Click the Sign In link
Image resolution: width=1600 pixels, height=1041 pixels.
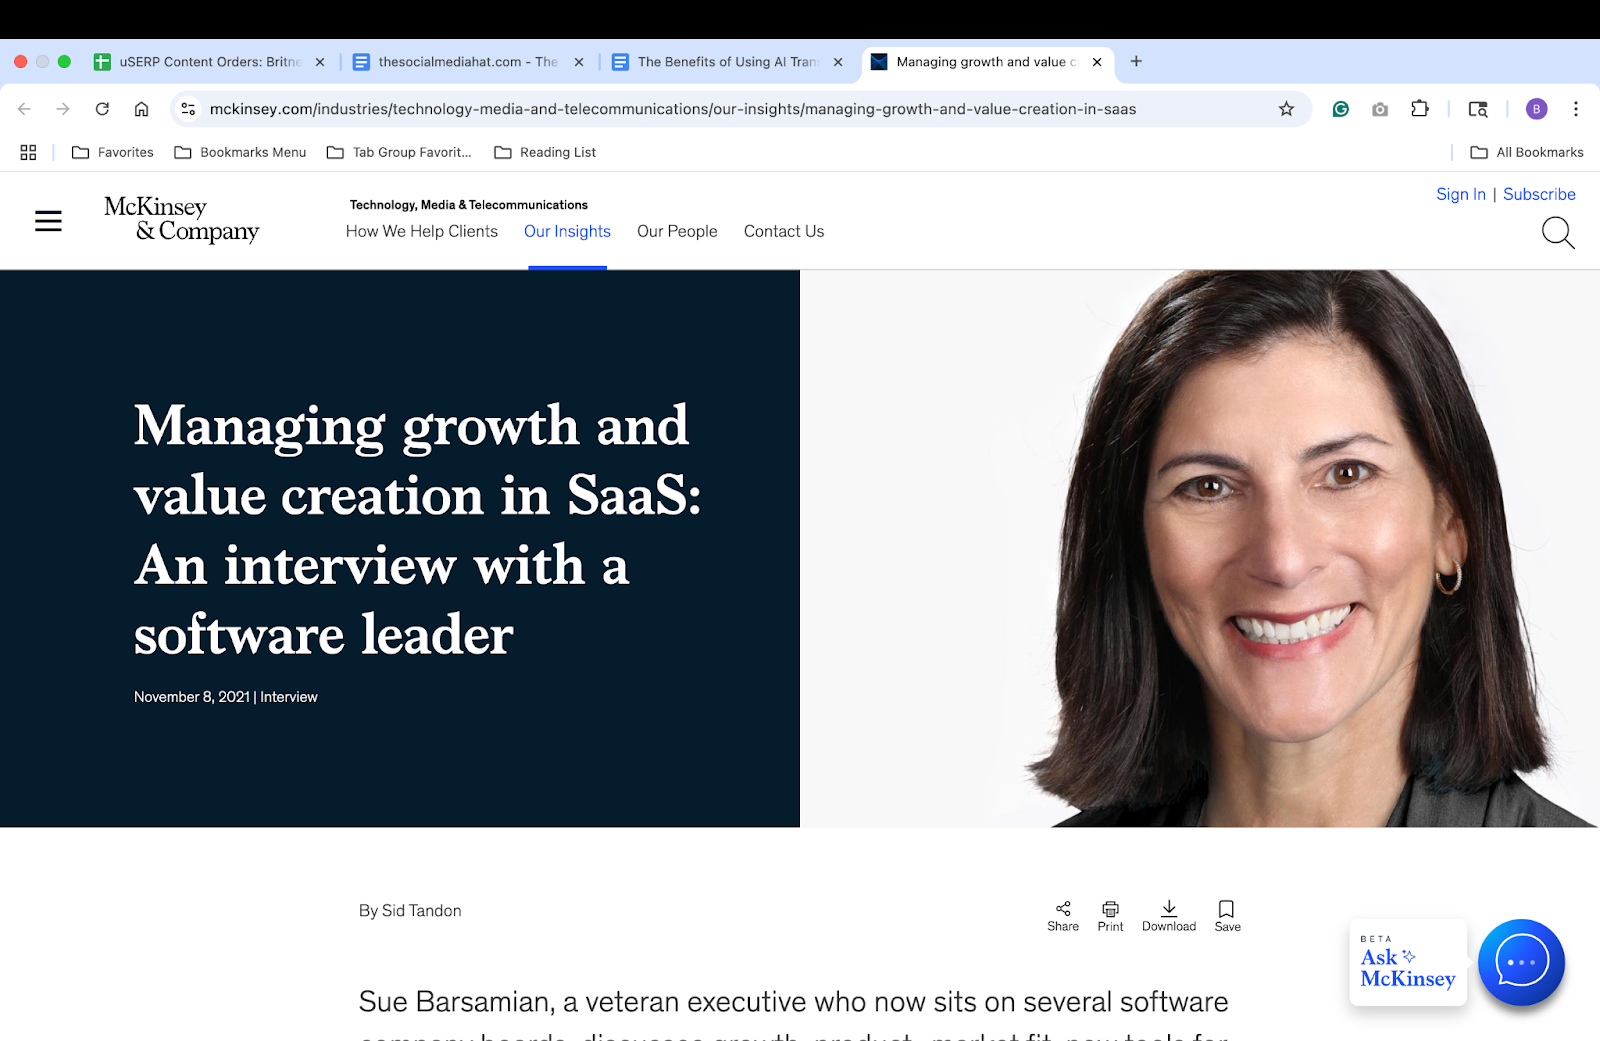coord(1461,194)
